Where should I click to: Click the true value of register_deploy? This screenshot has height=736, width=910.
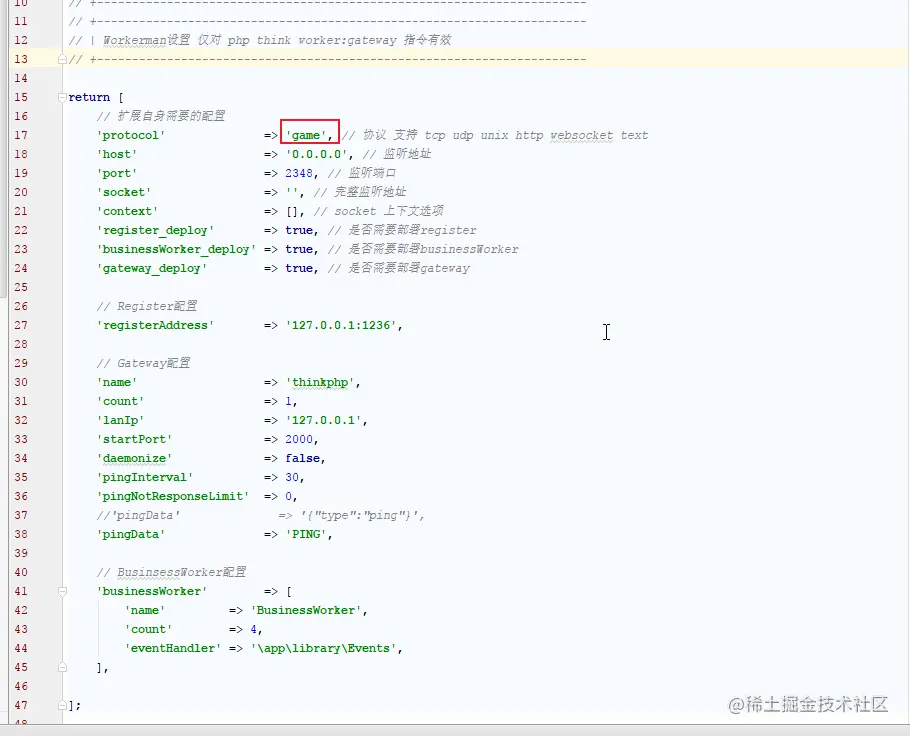point(299,230)
